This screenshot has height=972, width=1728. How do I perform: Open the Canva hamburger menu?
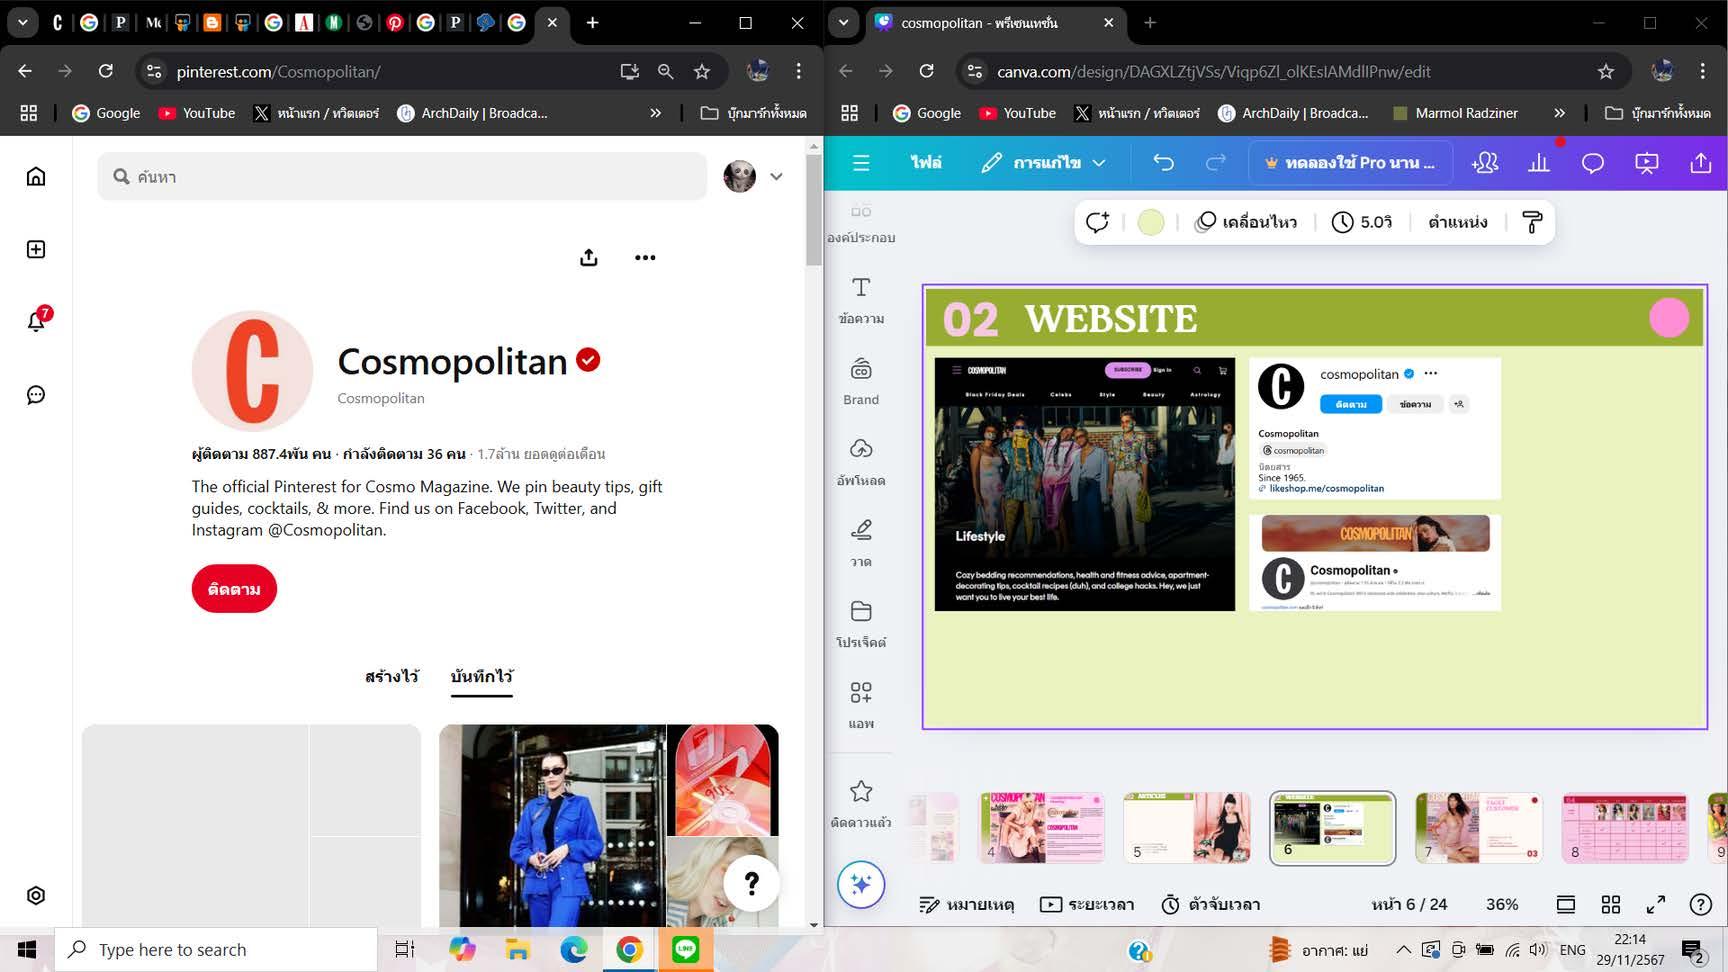click(861, 163)
